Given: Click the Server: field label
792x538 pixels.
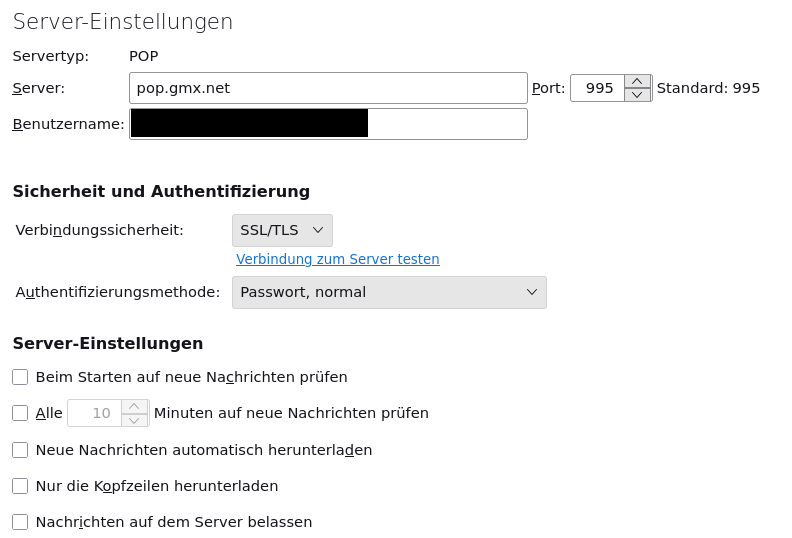Looking at the screenshot, I should 38,88.
